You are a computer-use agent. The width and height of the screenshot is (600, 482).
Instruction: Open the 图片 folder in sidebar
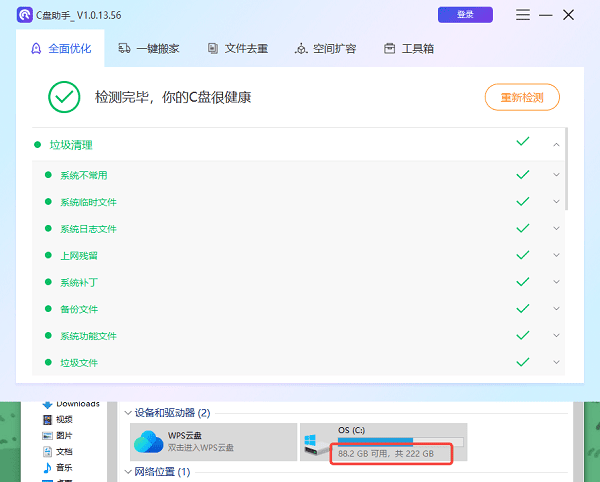pos(64,436)
